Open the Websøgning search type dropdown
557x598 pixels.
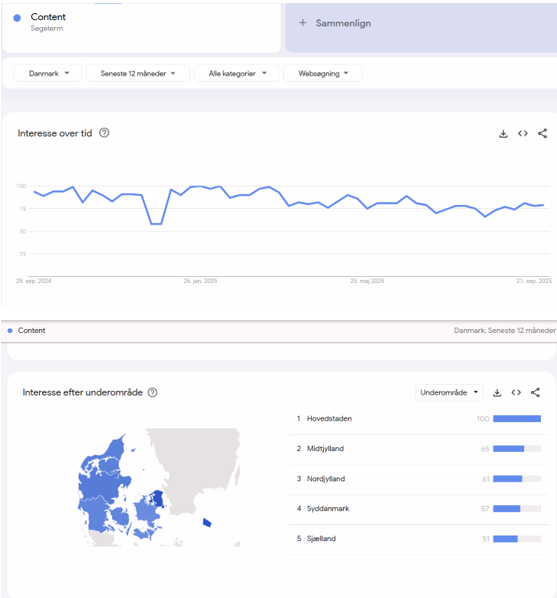(323, 73)
